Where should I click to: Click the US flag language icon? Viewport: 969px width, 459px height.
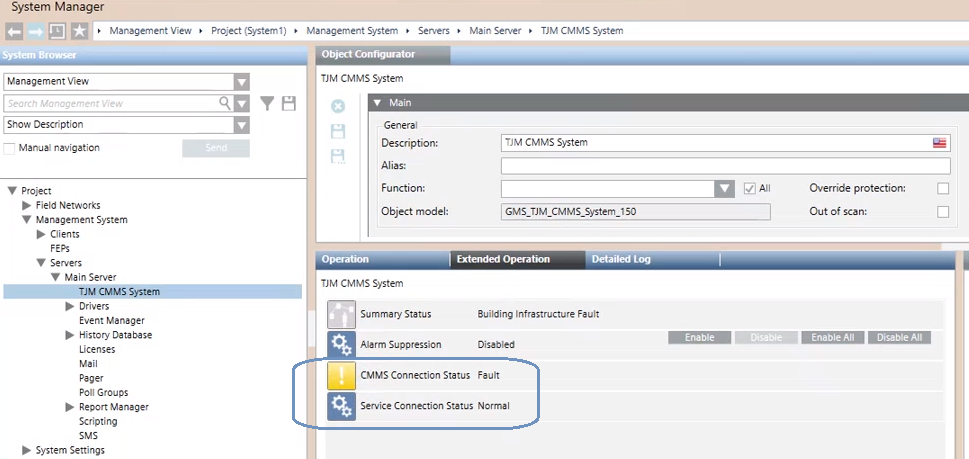[939, 143]
